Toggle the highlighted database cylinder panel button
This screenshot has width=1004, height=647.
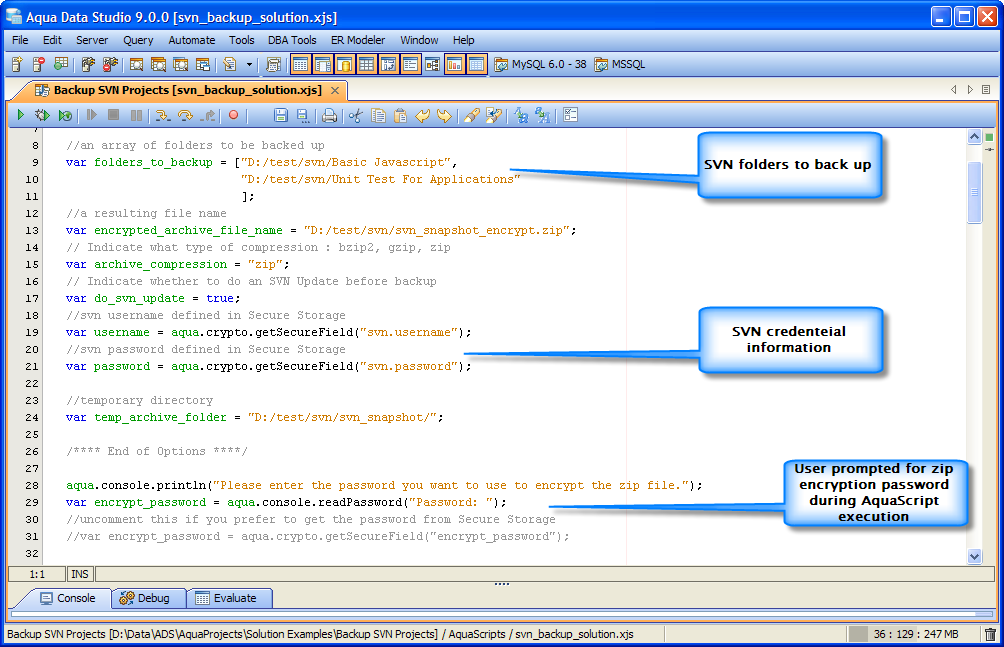tap(344, 64)
